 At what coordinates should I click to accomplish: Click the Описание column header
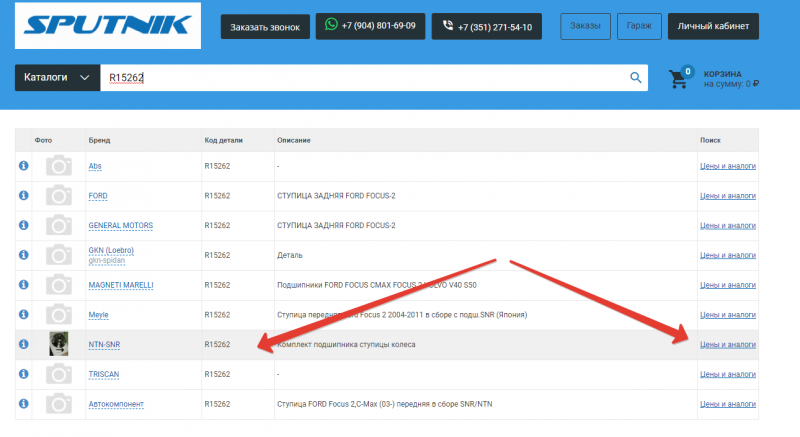pos(293,140)
